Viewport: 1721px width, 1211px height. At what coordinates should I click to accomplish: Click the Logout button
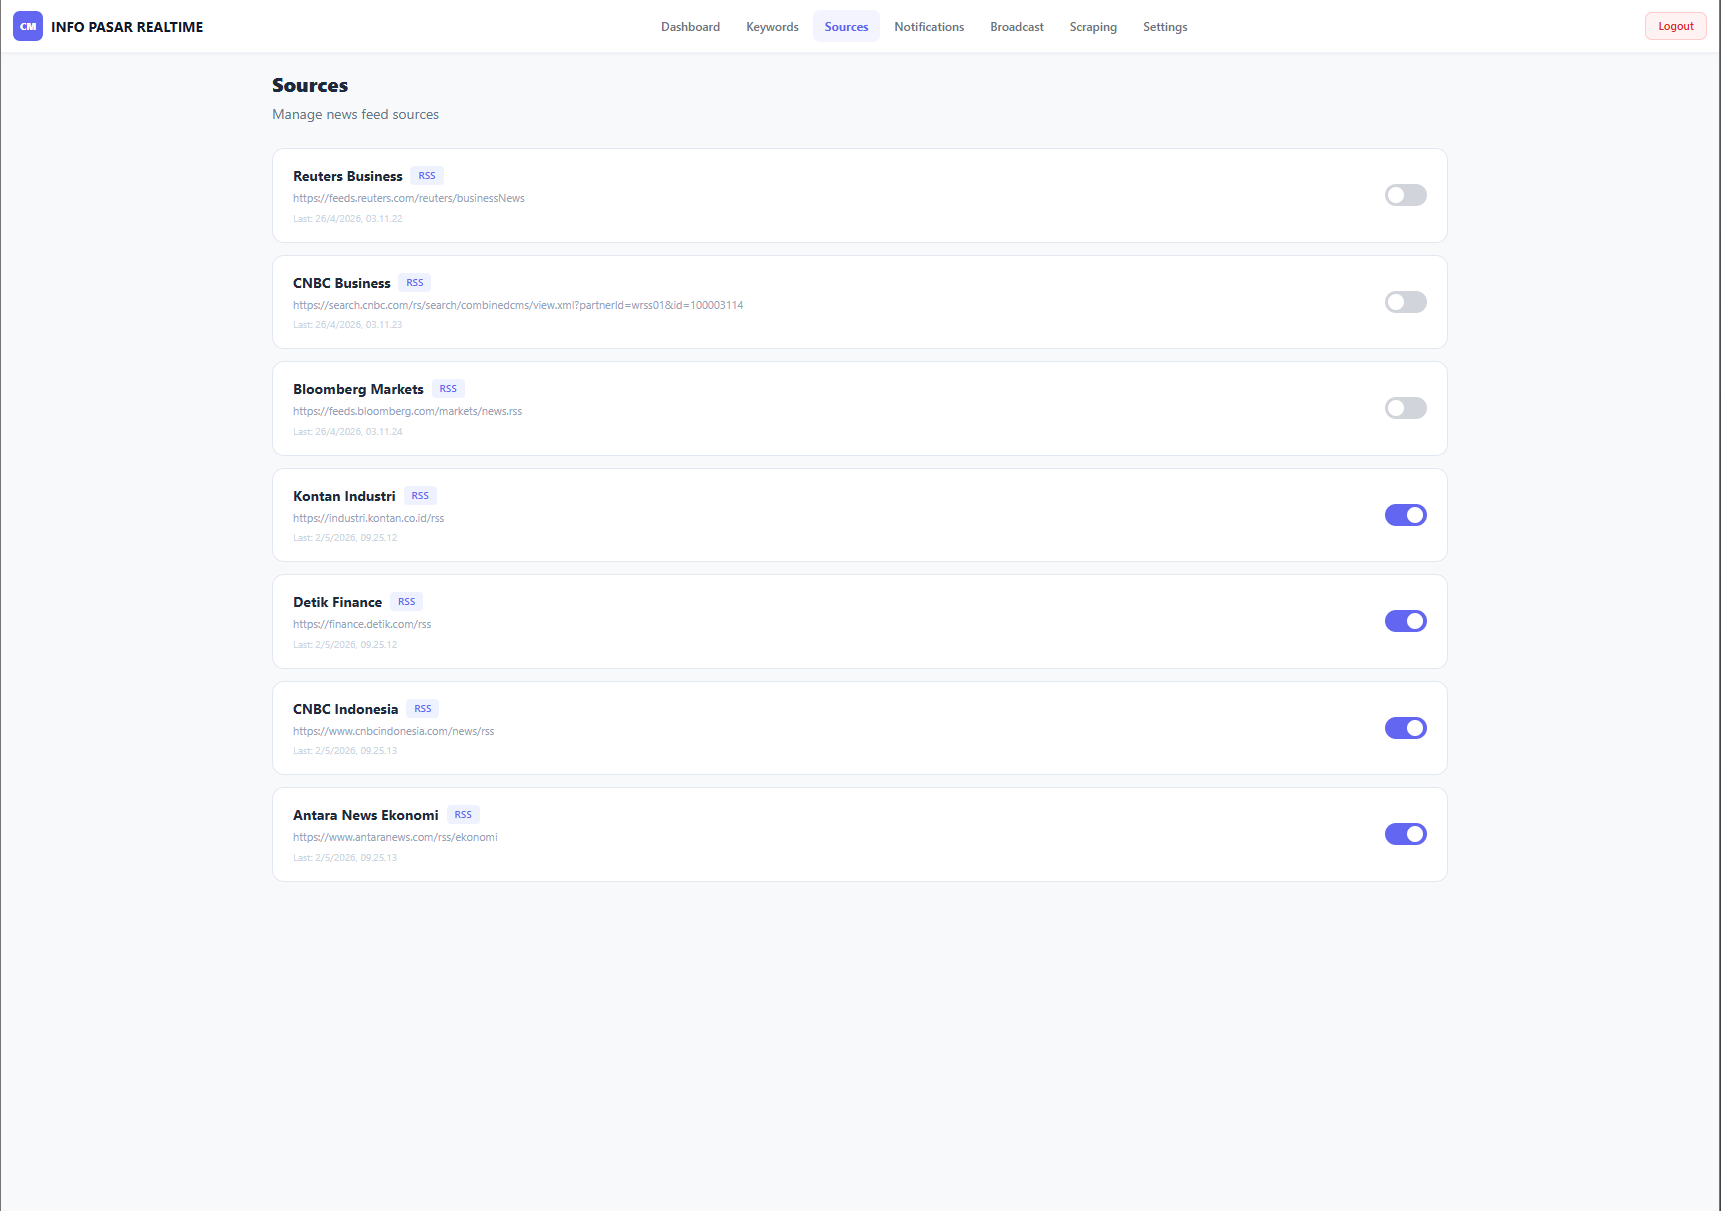point(1676,26)
